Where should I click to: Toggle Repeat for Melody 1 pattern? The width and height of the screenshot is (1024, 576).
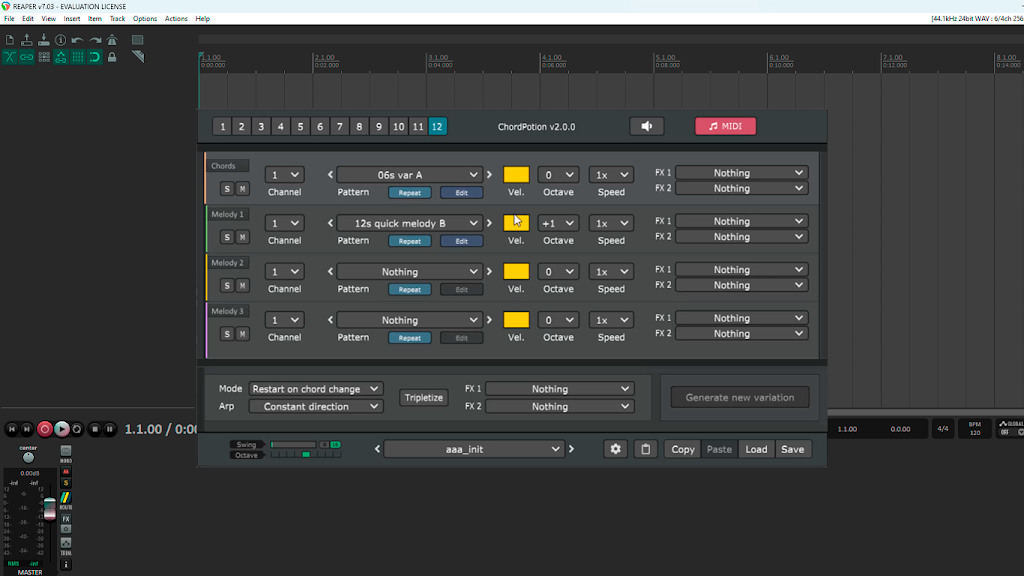click(x=409, y=241)
